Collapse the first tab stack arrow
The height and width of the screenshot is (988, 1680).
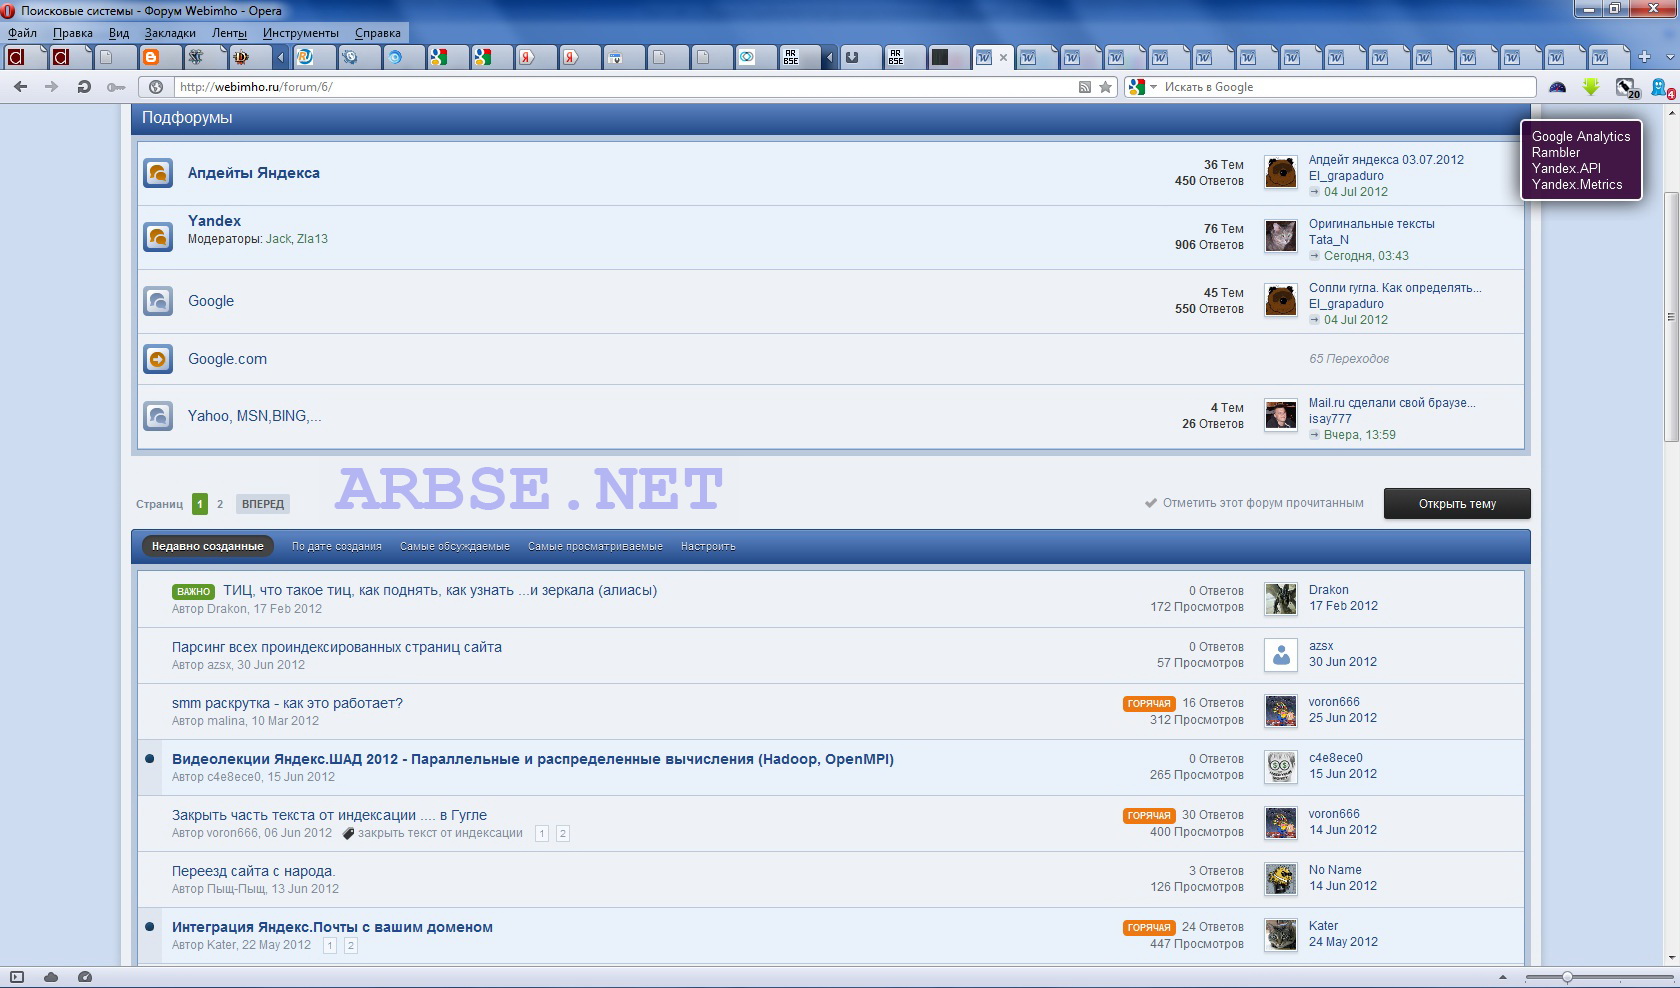click(281, 57)
